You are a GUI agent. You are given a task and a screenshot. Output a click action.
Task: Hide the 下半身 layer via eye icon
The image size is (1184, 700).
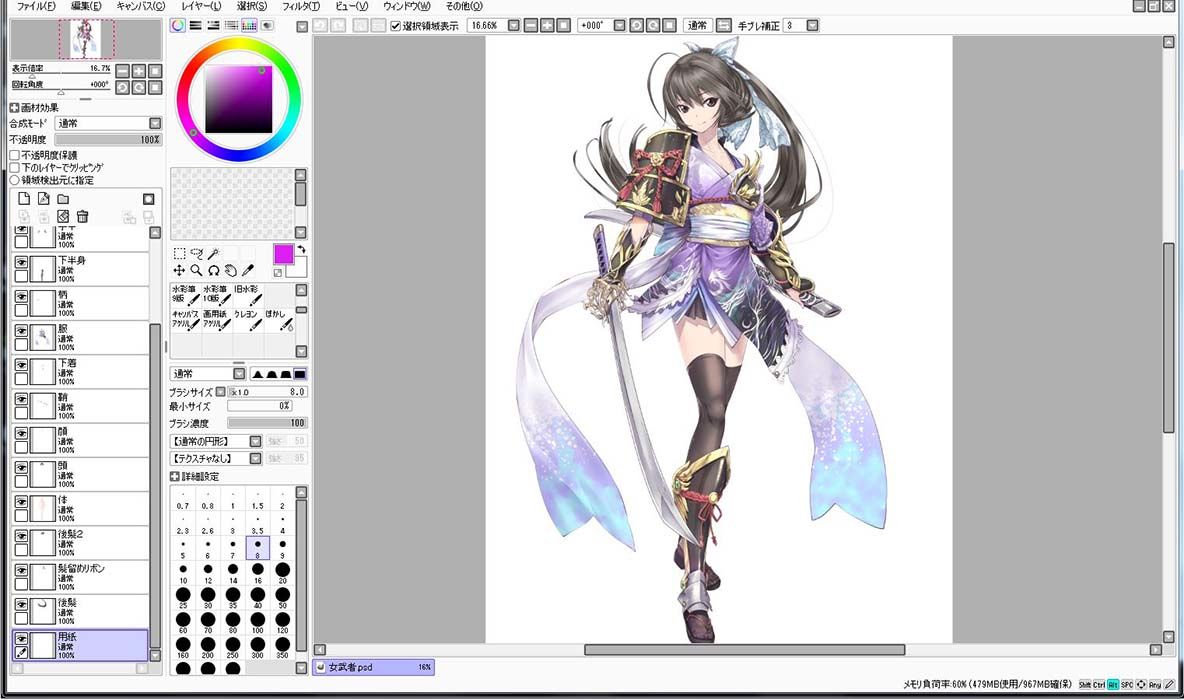(x=21, y=262)
